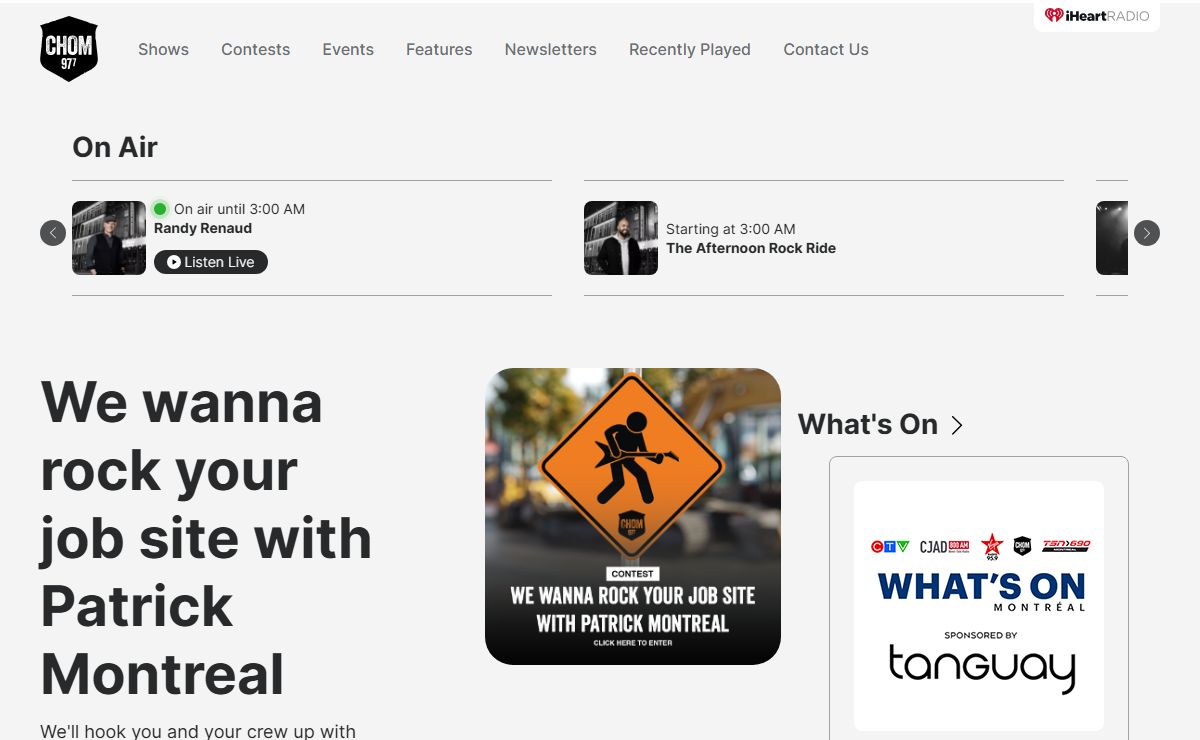Click the Randy Renaud show name
Image resolution: width=1200 pixels, height=740 pixels.
point(203,228)
